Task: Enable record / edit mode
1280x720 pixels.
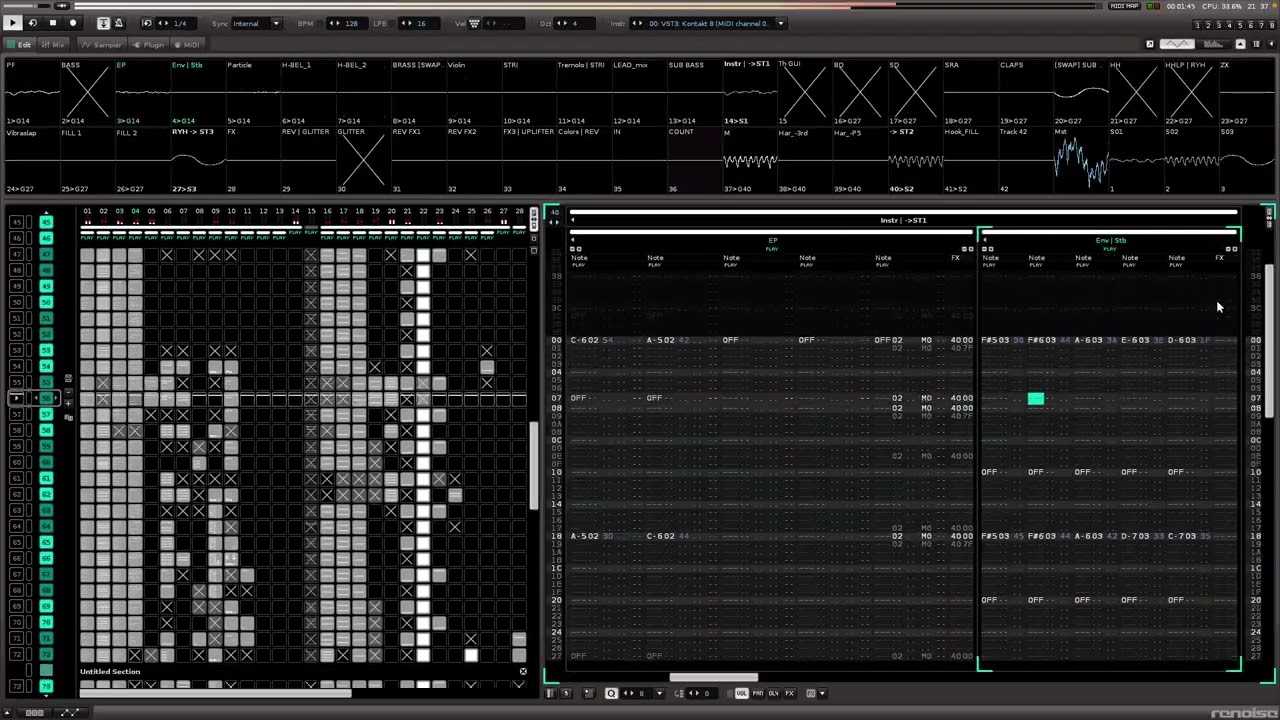Action: pos(73,23)
